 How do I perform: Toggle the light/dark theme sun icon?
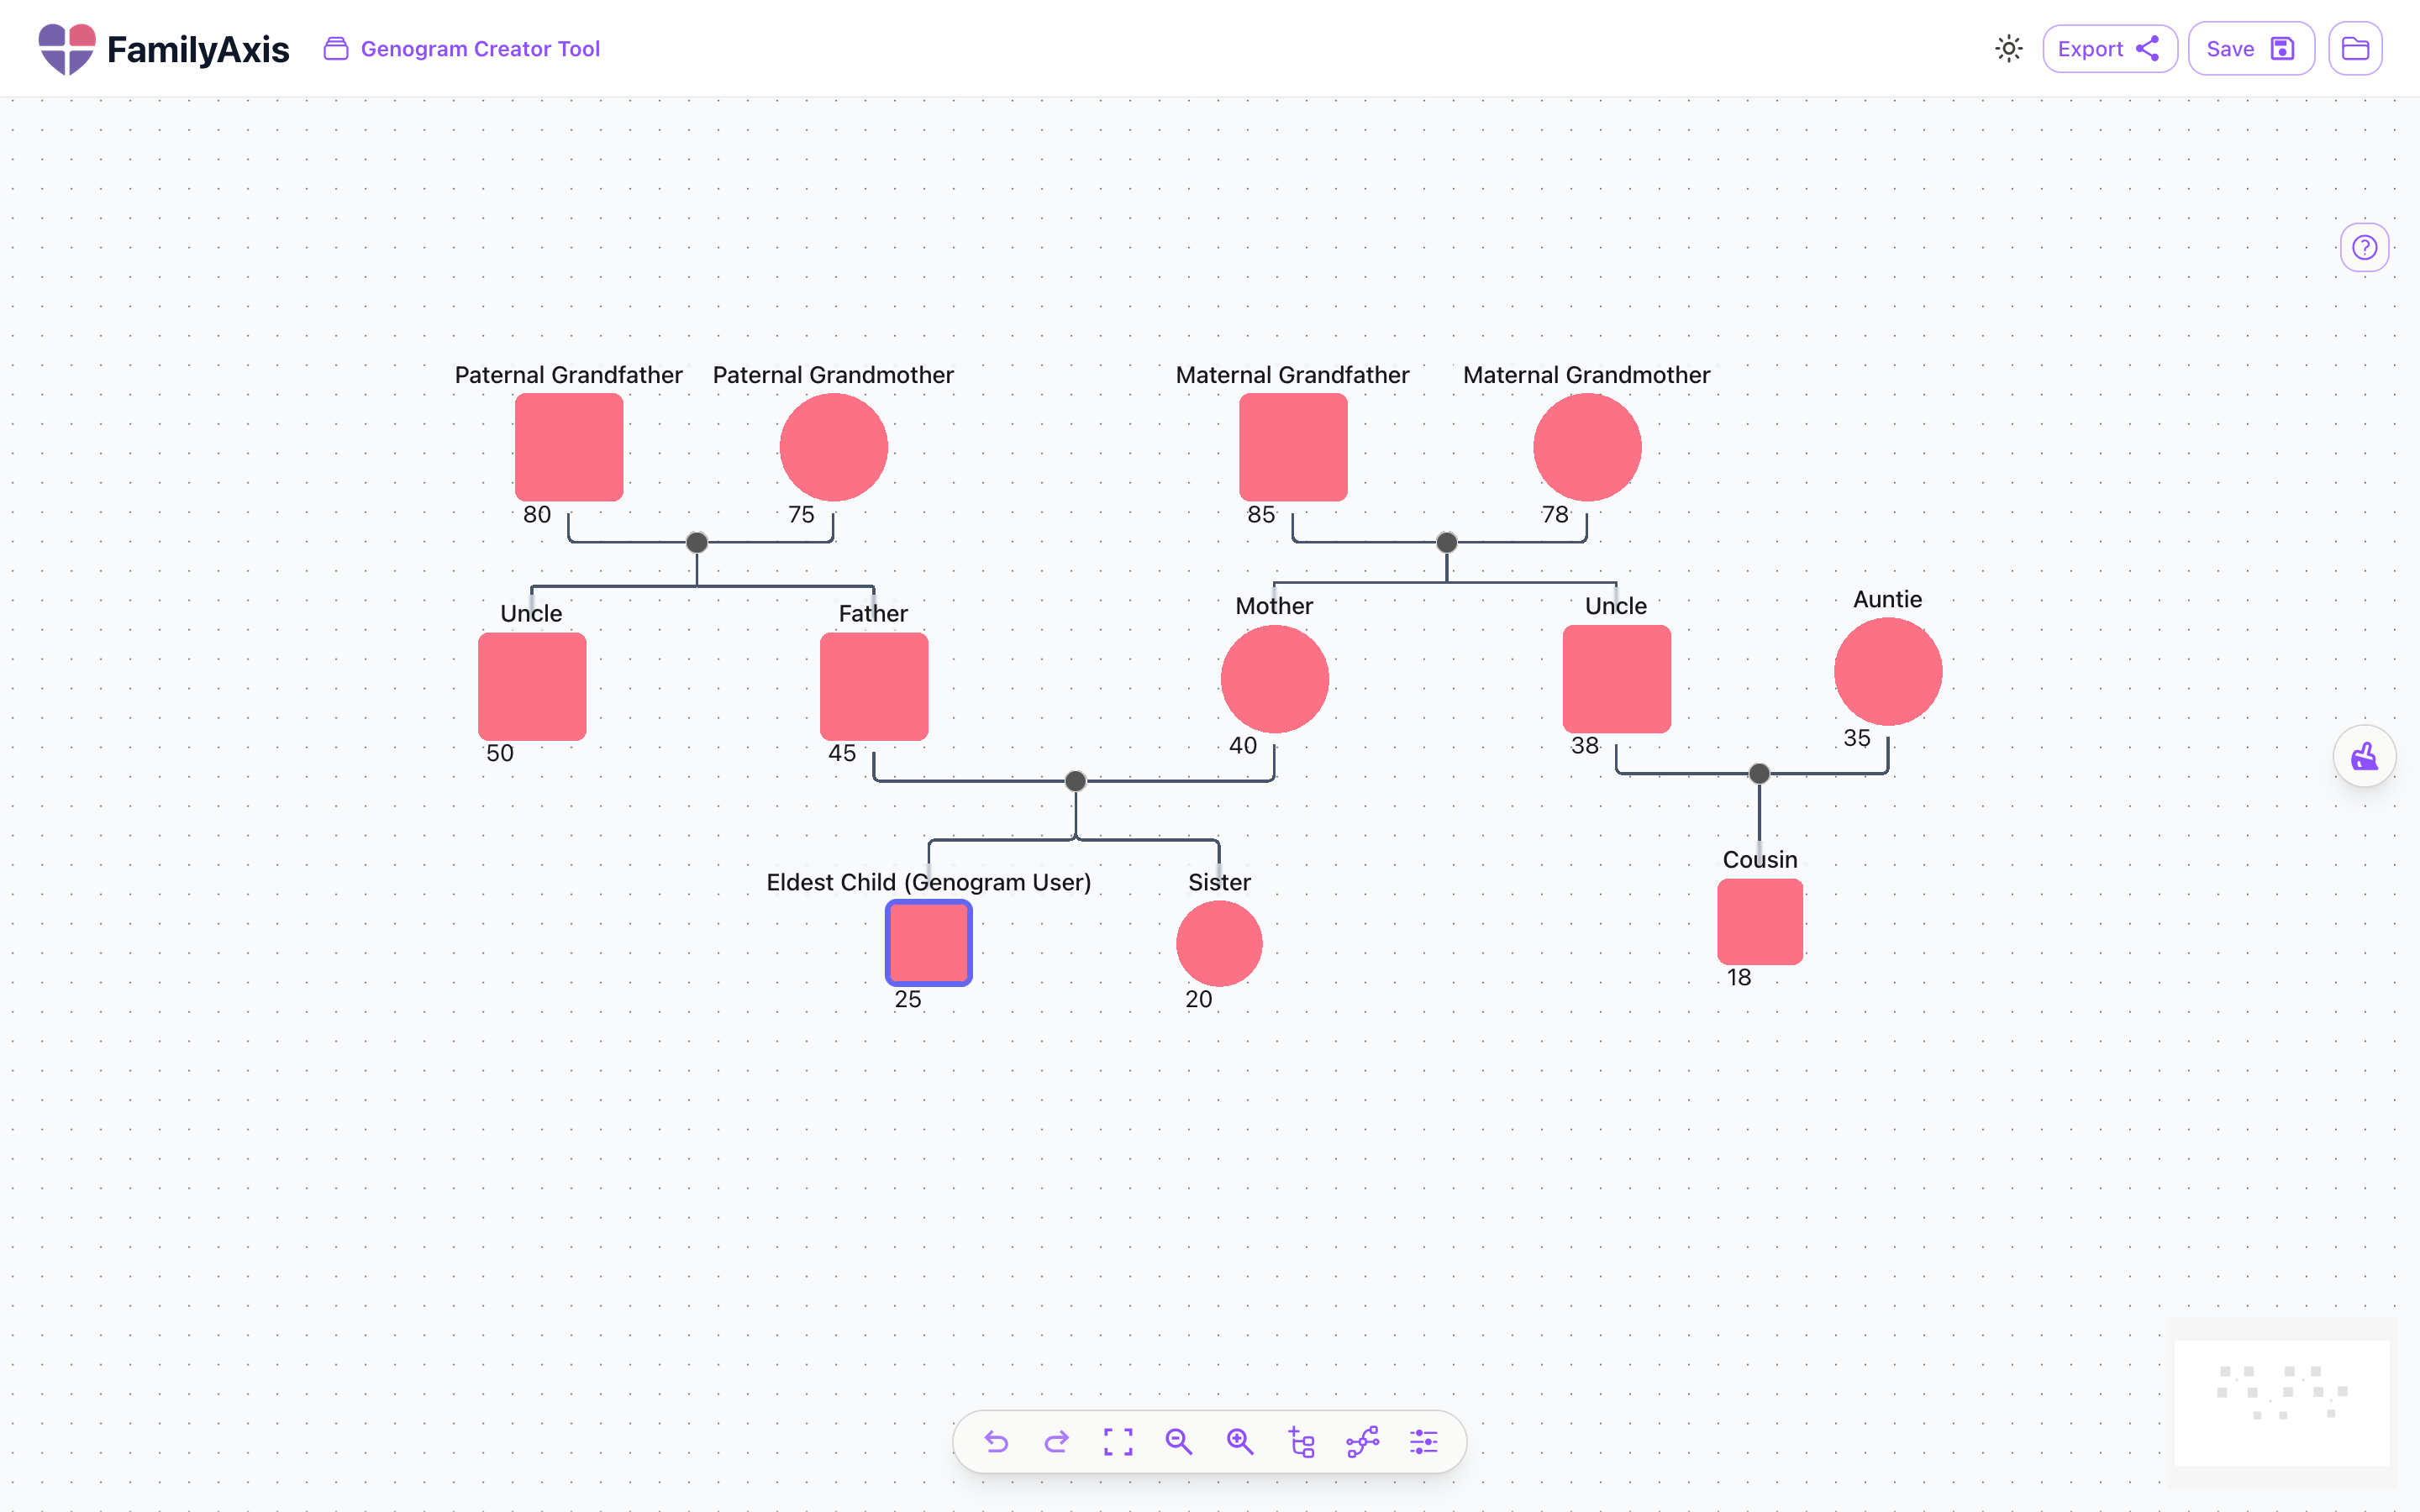click(2009, 49)
